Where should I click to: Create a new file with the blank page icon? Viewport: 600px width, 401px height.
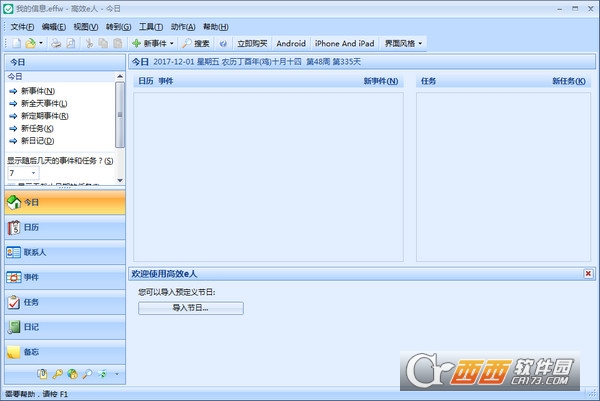16,43
